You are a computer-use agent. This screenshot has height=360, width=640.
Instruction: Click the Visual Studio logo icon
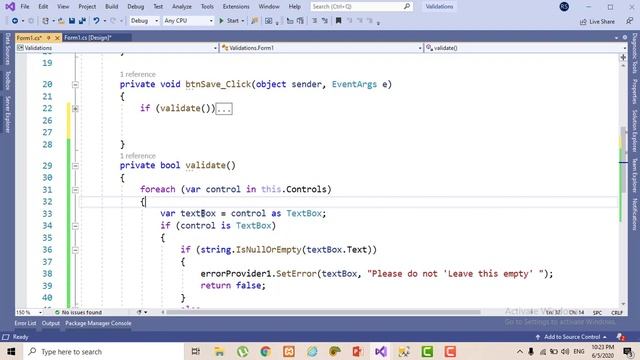click(10, 7)
